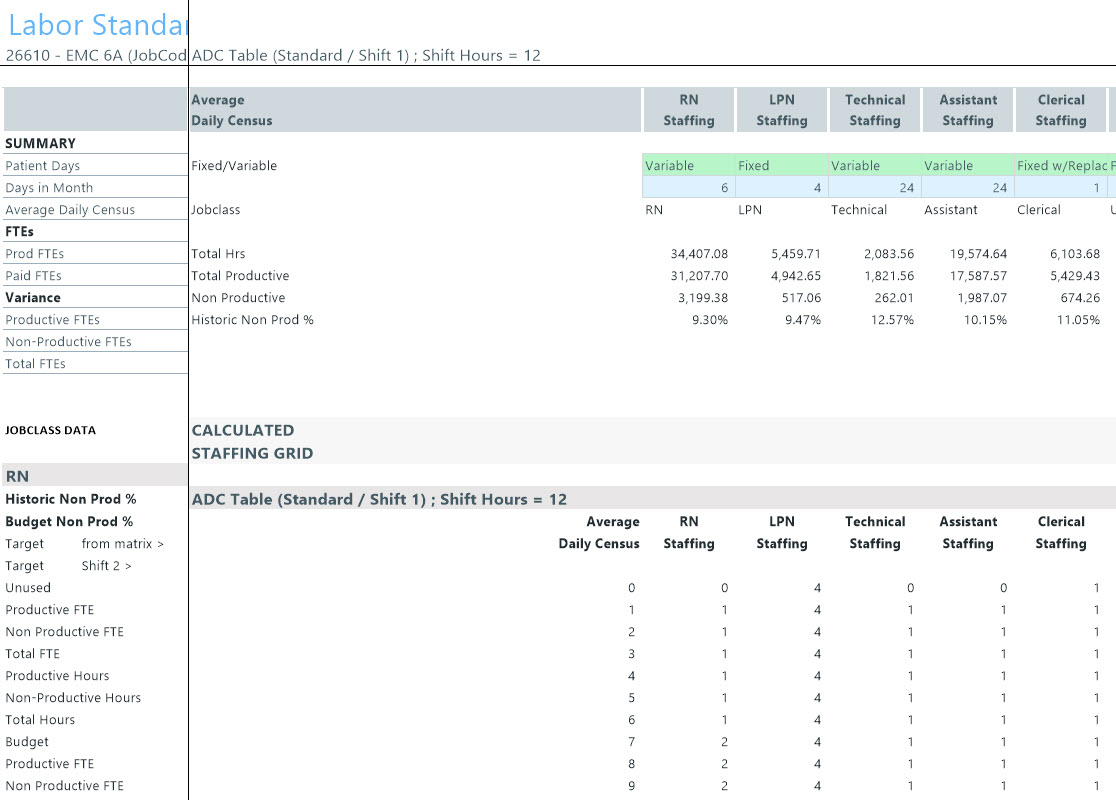Screen dimensions: 1116x800
Task: Open the Technical Staffing Variable dropdown cell
Action: pos(873,166)
